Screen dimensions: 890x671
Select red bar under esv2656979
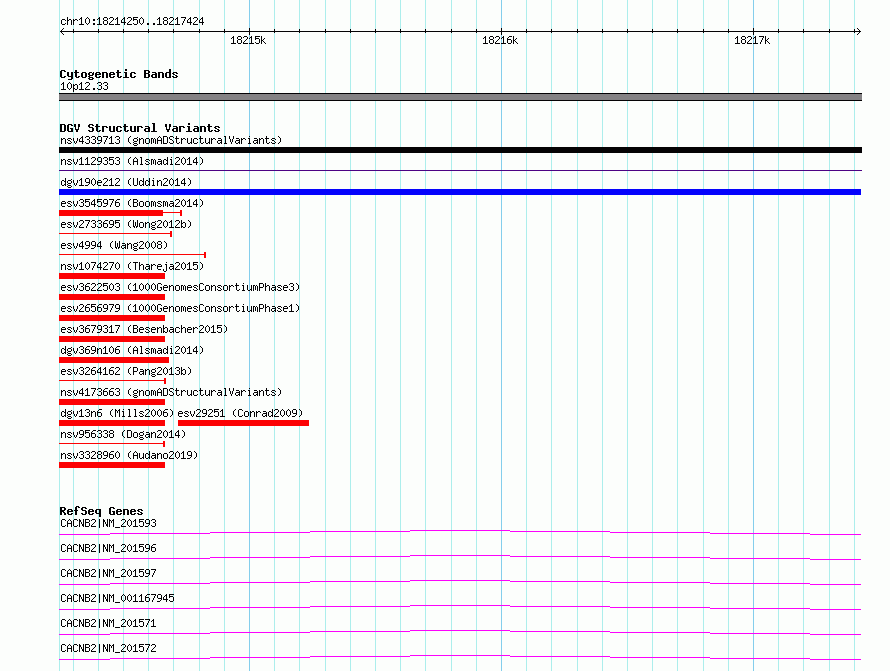[112, 318]
